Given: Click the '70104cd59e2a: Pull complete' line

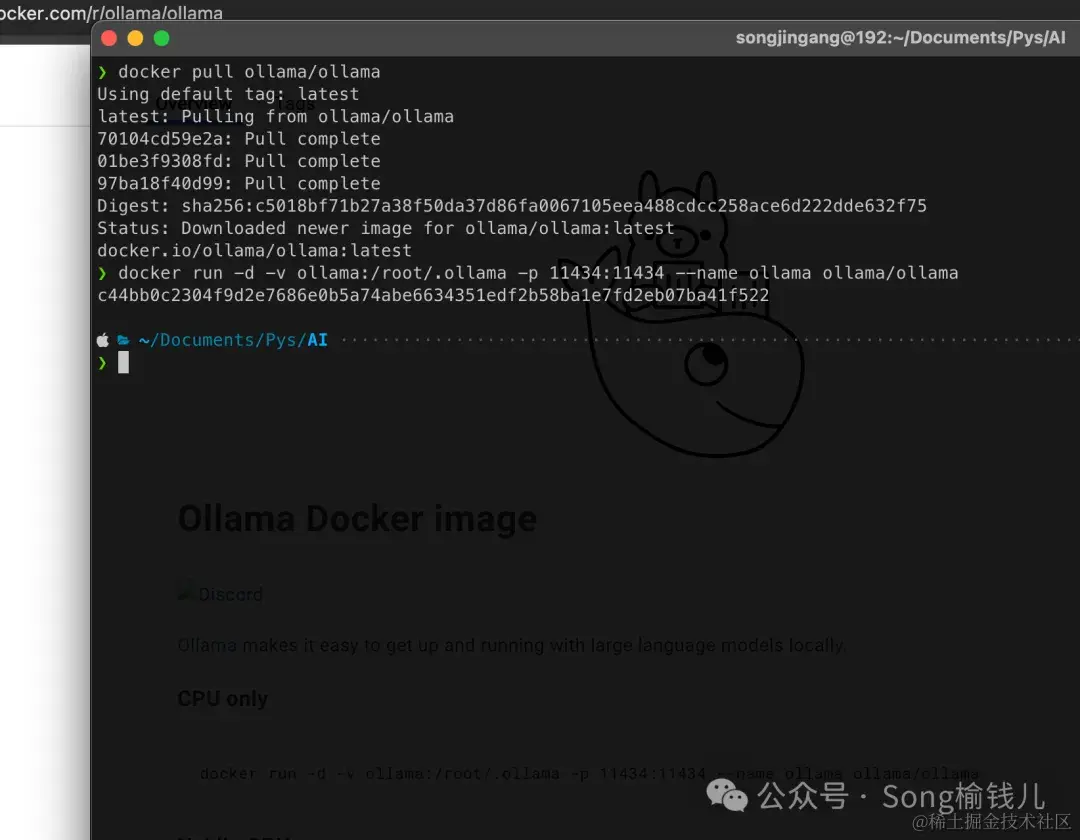Looking at the screenshot, I should (239, 138).
